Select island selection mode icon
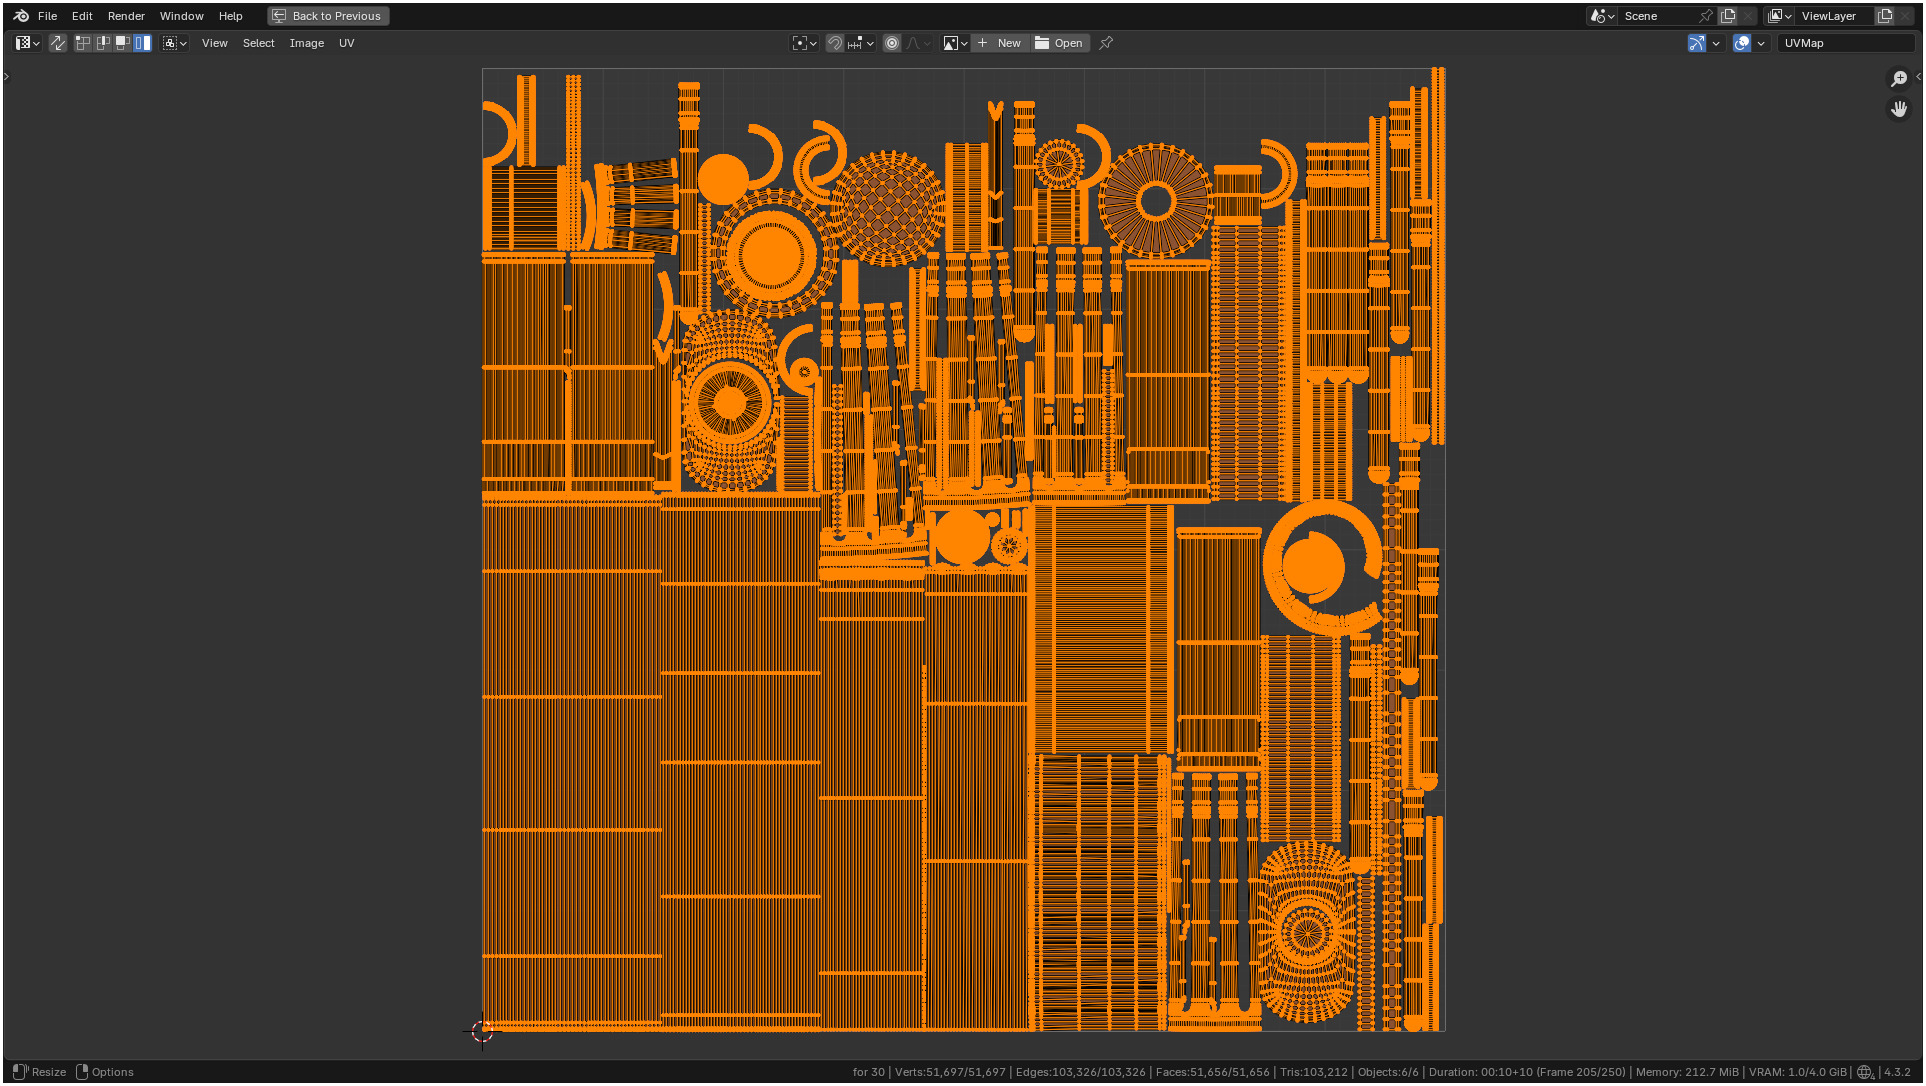1926x1086 pixels. point(143,43)
